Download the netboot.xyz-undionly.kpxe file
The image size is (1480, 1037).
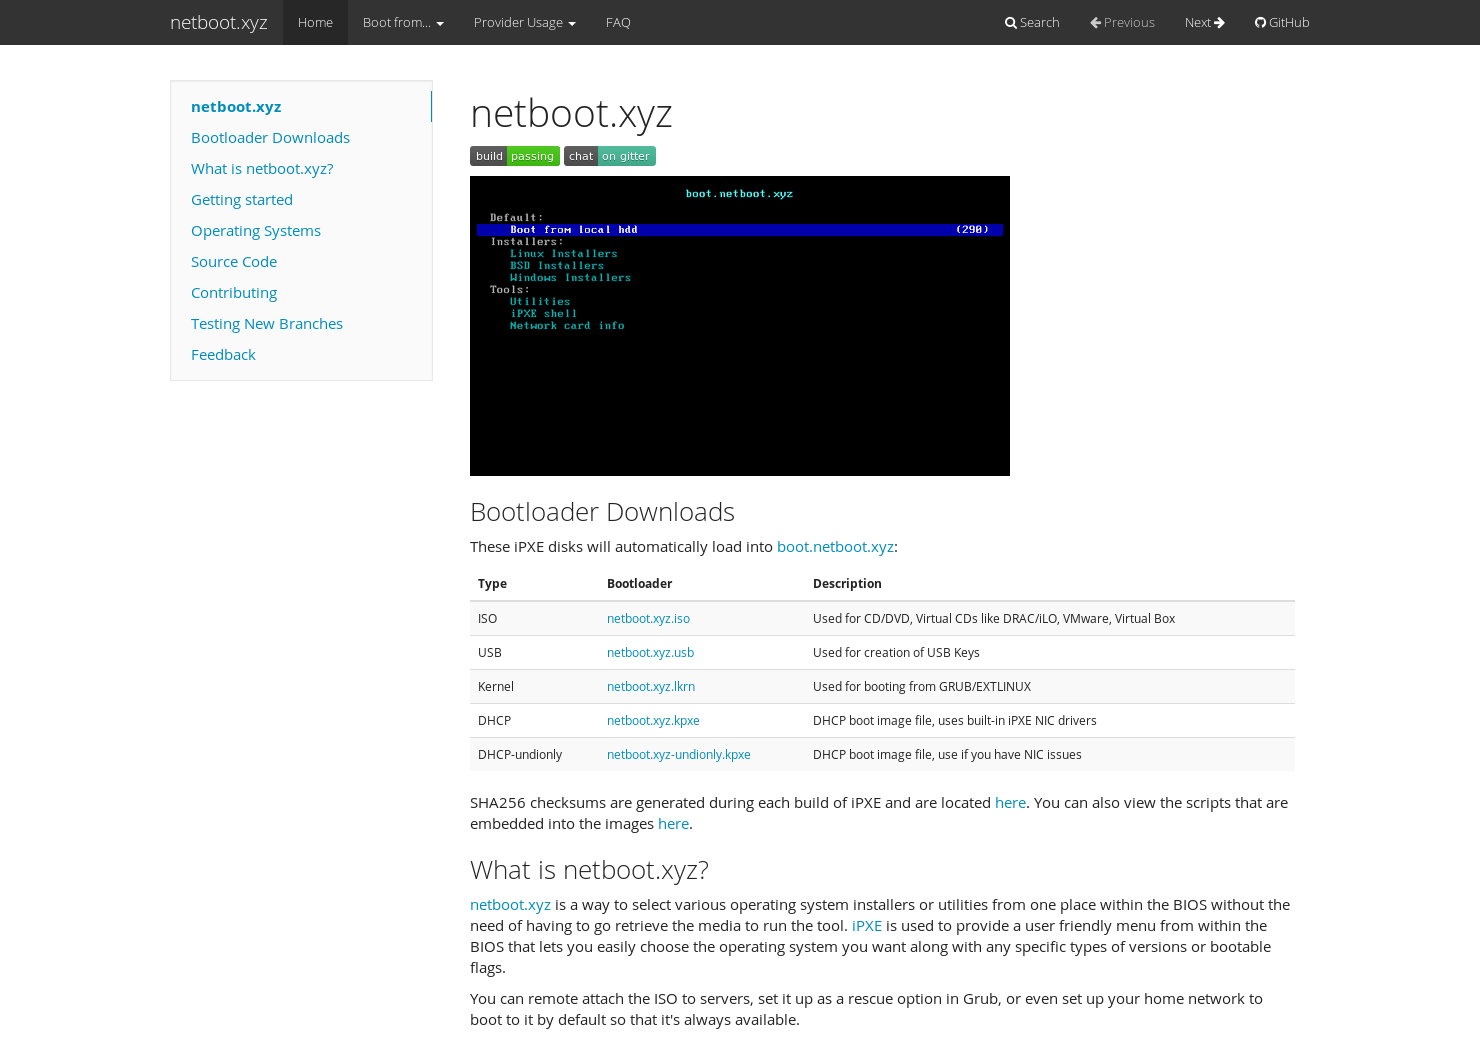coord(678,754)
